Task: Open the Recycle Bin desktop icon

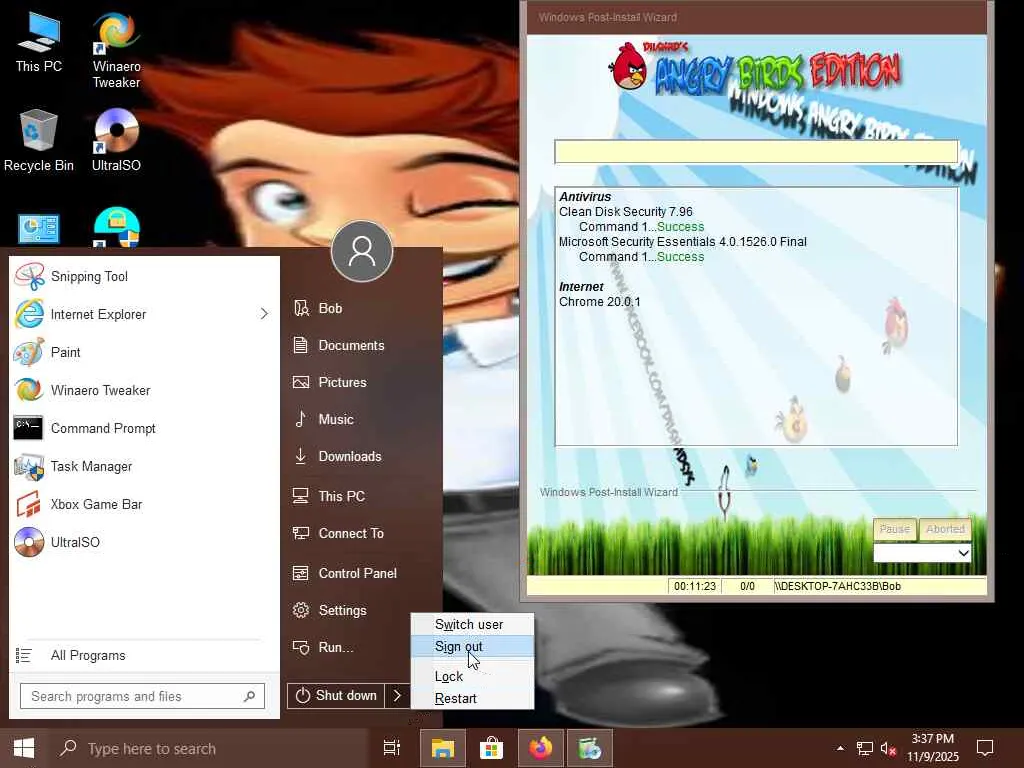Action: pos(39,141)
